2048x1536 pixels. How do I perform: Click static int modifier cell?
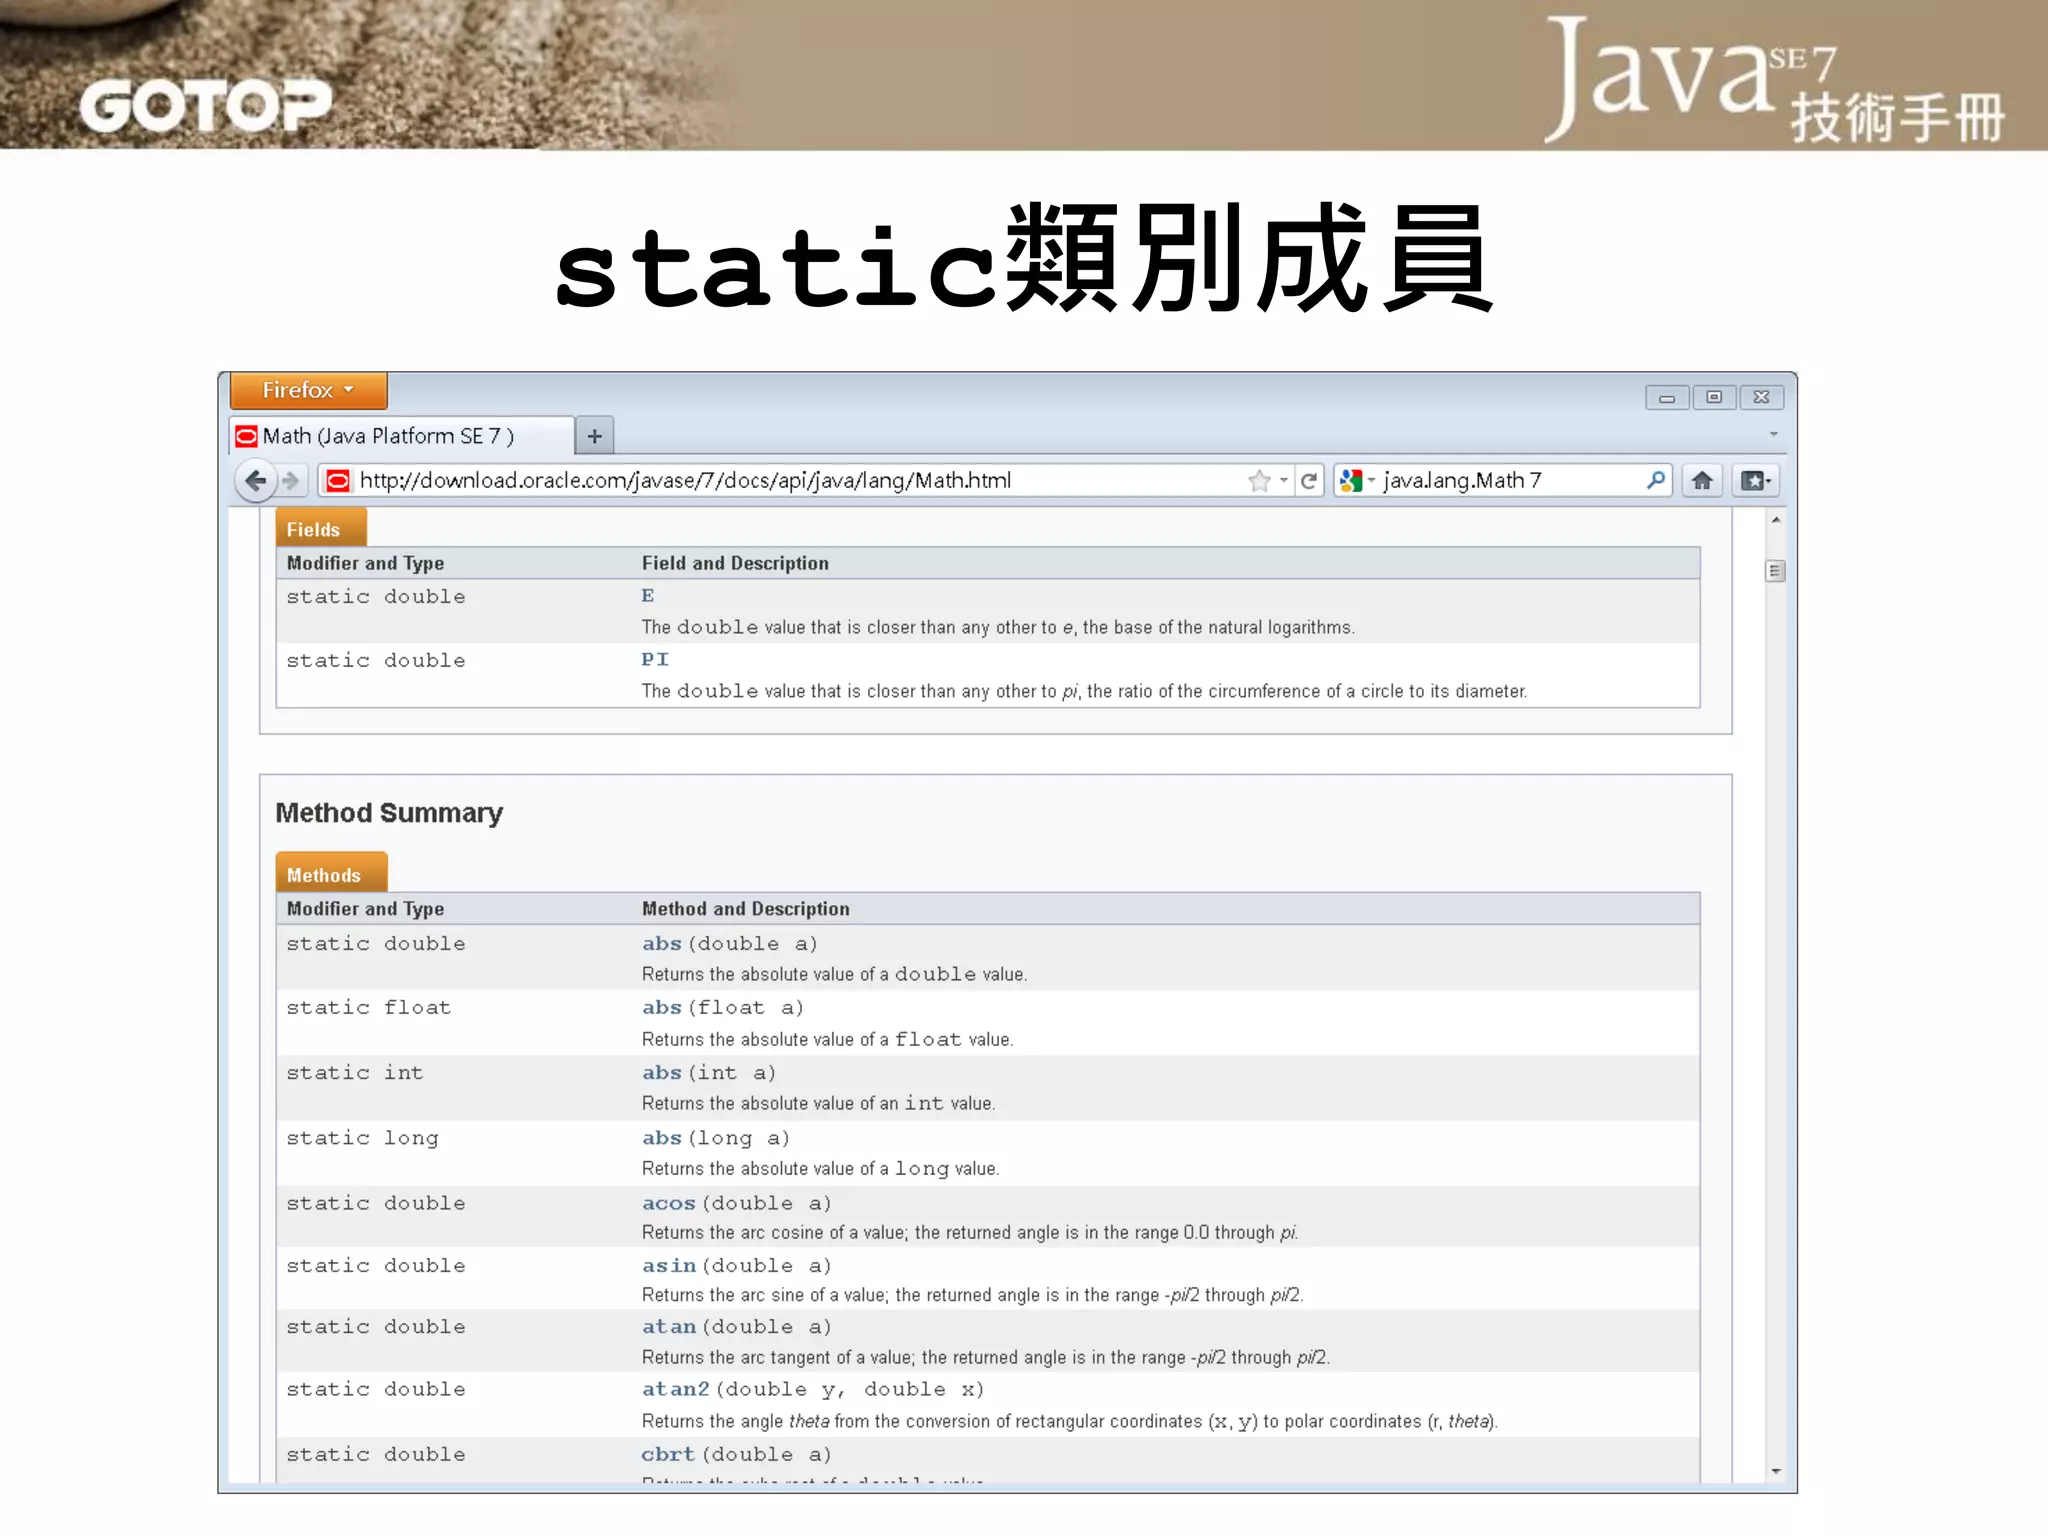(354, 1073)
